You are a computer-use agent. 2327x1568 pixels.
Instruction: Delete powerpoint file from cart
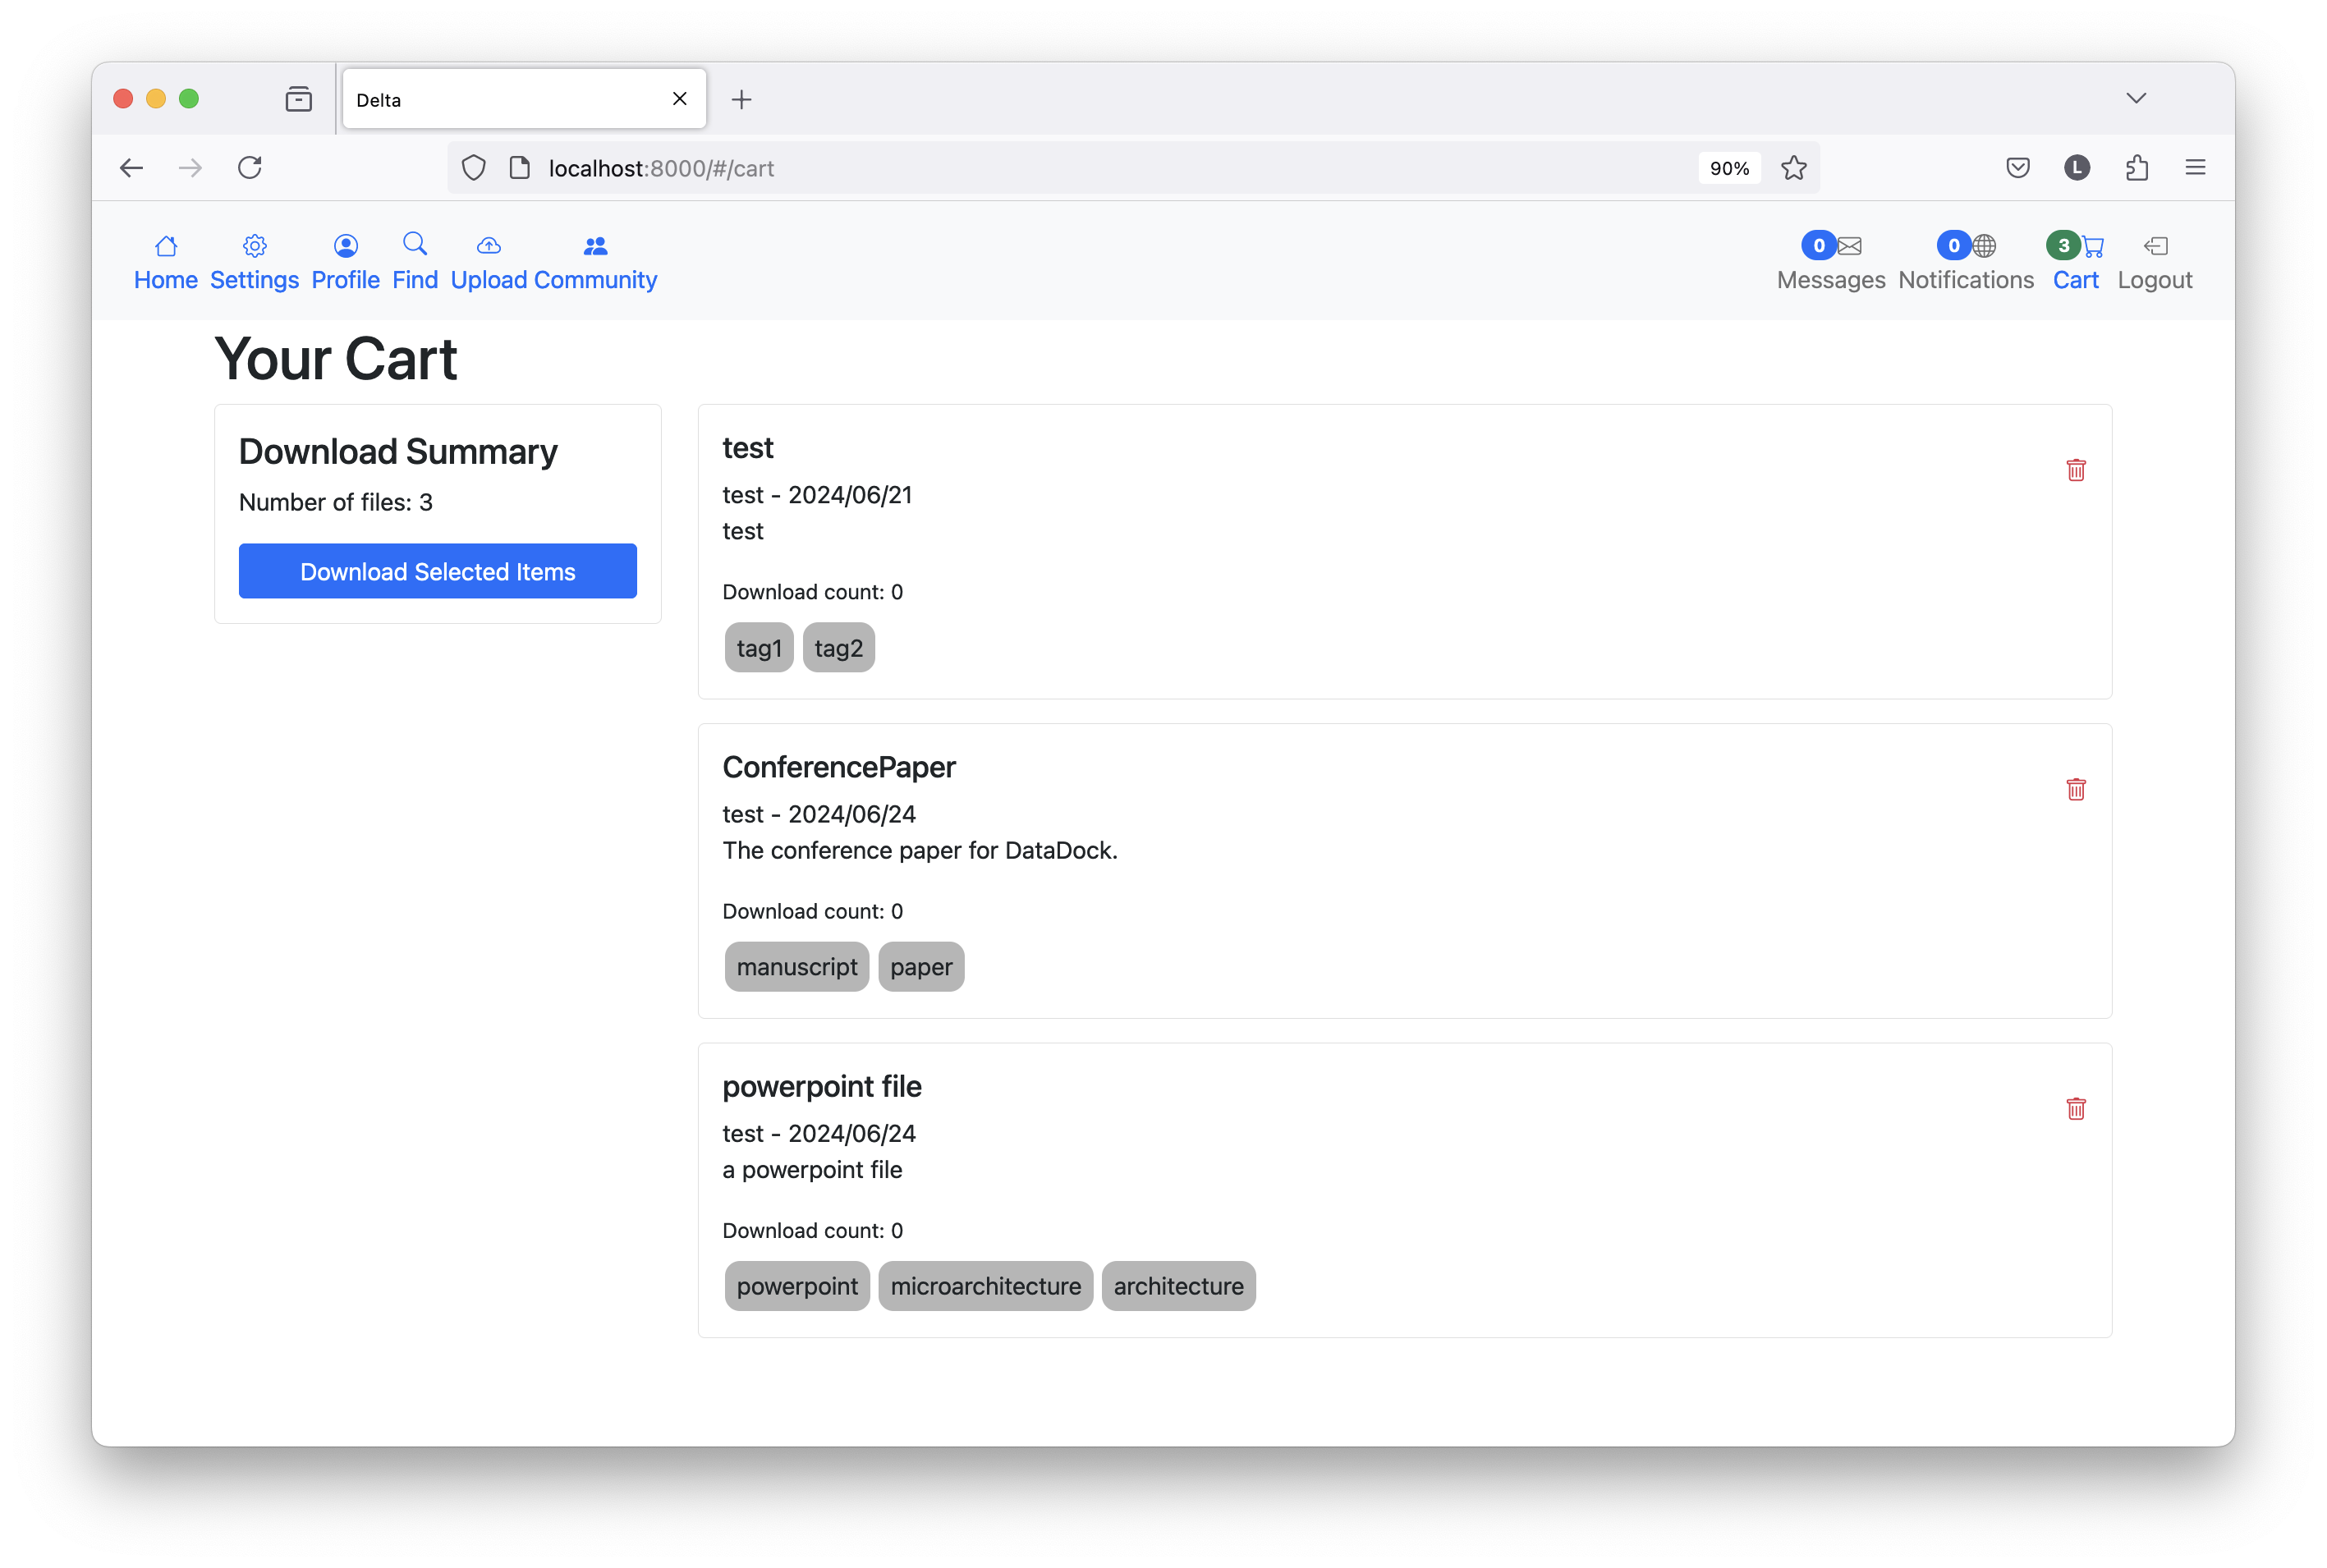2073,1107
